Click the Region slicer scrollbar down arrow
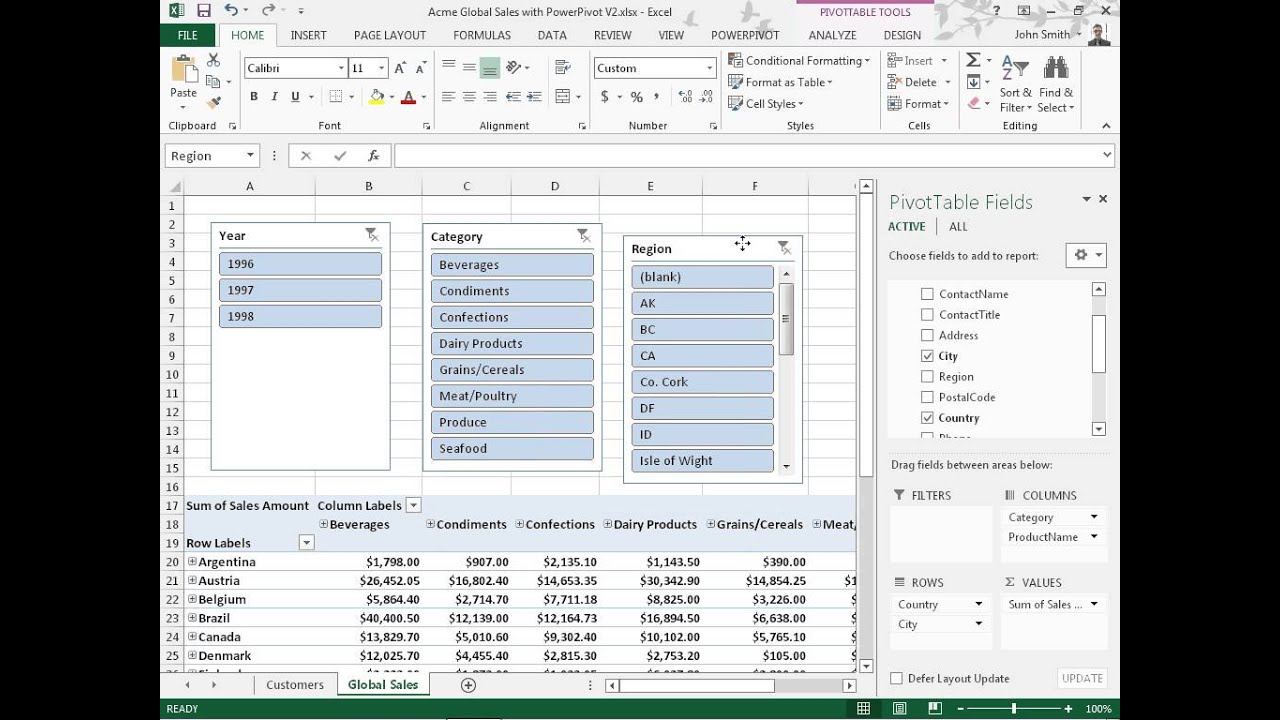This screenshot has width=1280, height=720. pyautogui.click(x=786, y=467)
